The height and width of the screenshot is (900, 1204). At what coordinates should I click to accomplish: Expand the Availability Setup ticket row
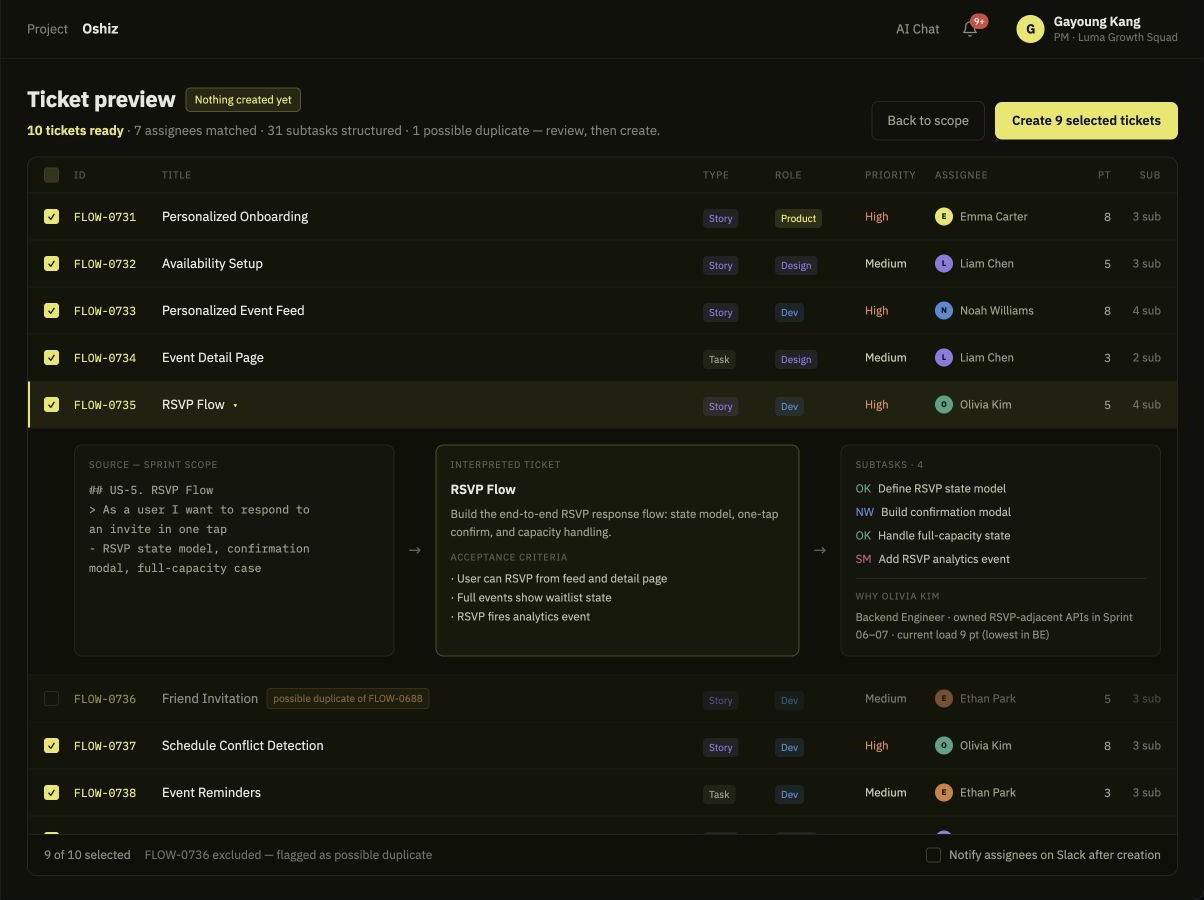point(602,264)
